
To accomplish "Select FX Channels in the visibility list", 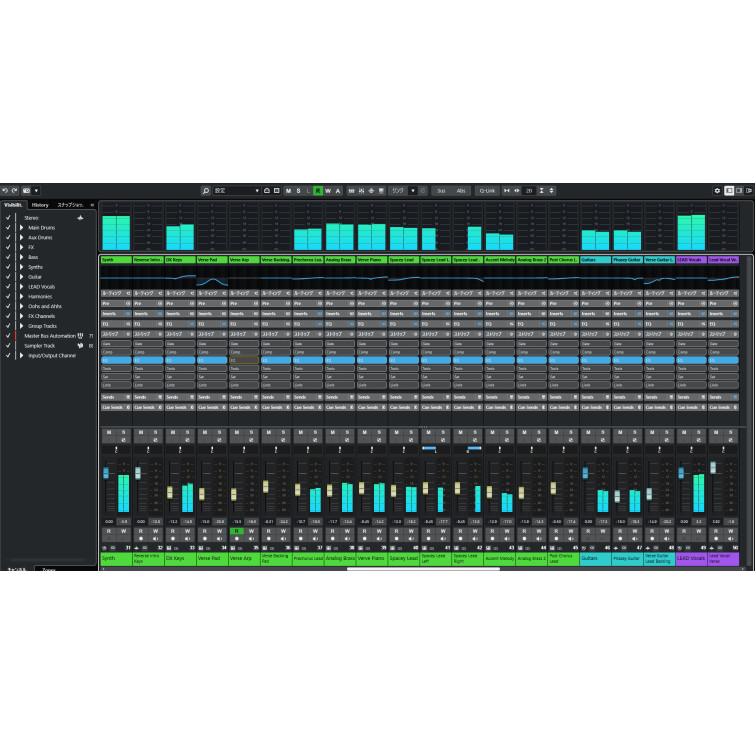I will 41,316.
